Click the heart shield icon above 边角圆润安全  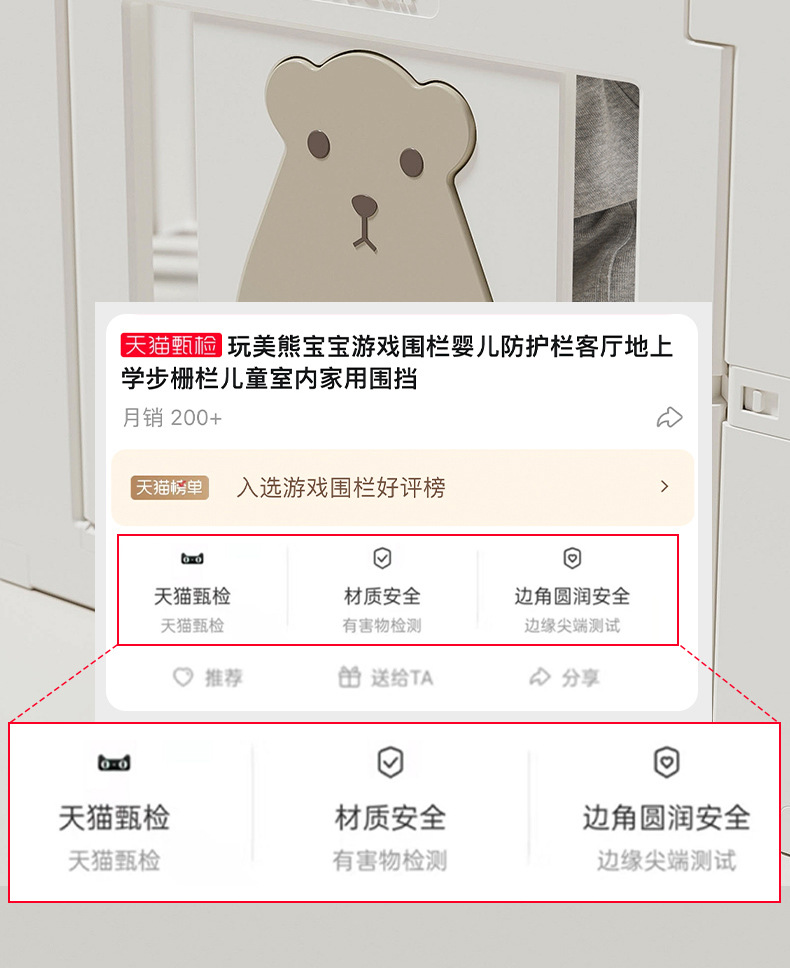click(x=573, y=558)
